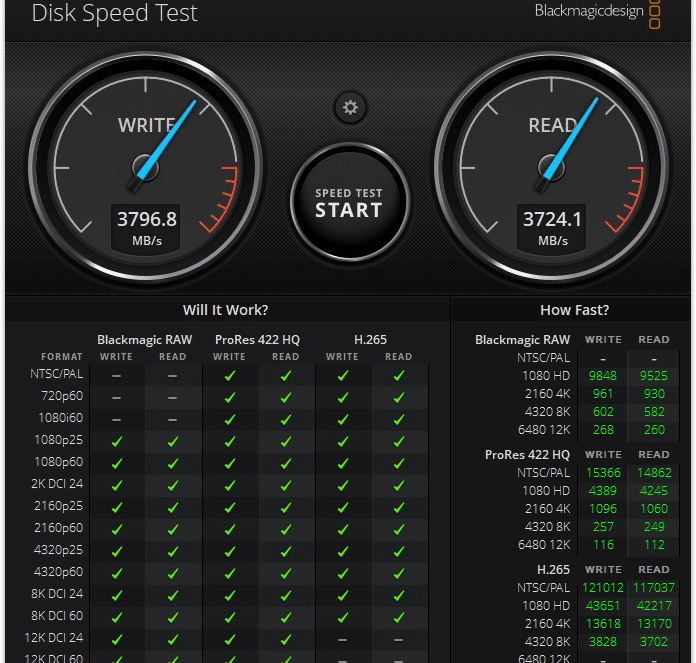
Task: Click the 2K DCI 24 format row label
Action: click(57, 484)
